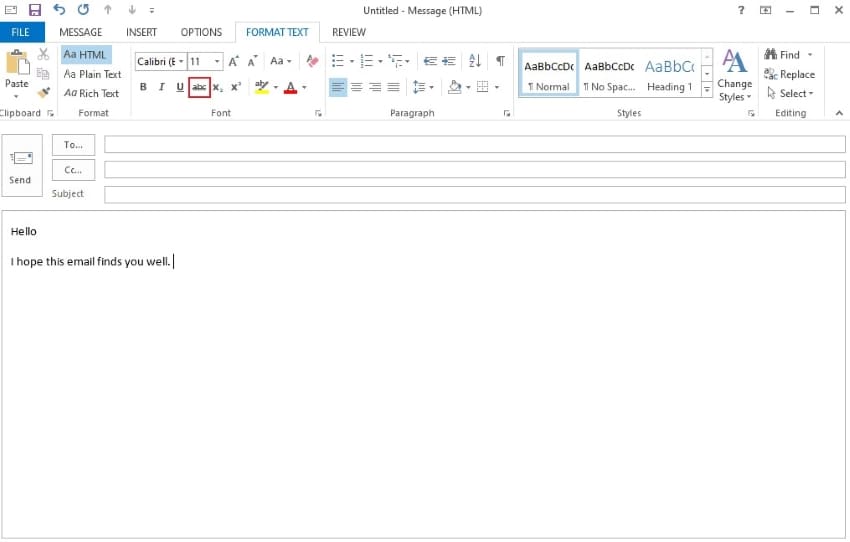850x542 pixels.
Task: Apply subscript formatting
Action: tap(218, 87)
